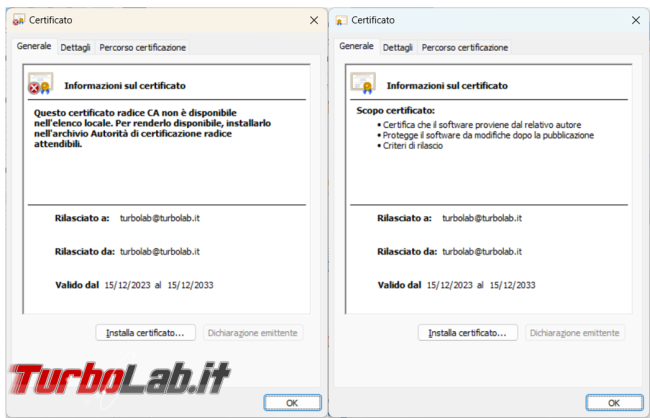
Task: Click Dichiarazione emittente in right window
Action: (x=575, y=333)
